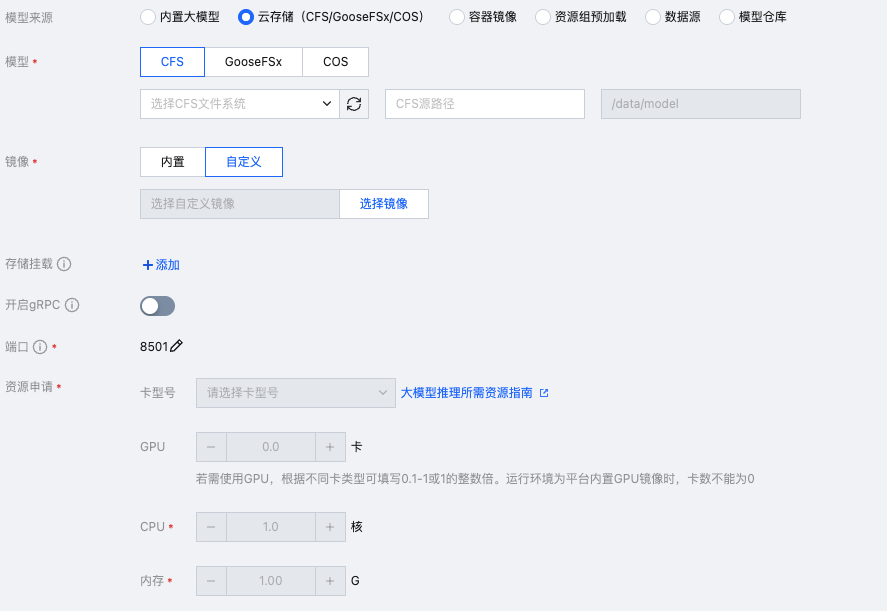
Task: Click the 选择镜像 button
Action: (x=384, y=204)
